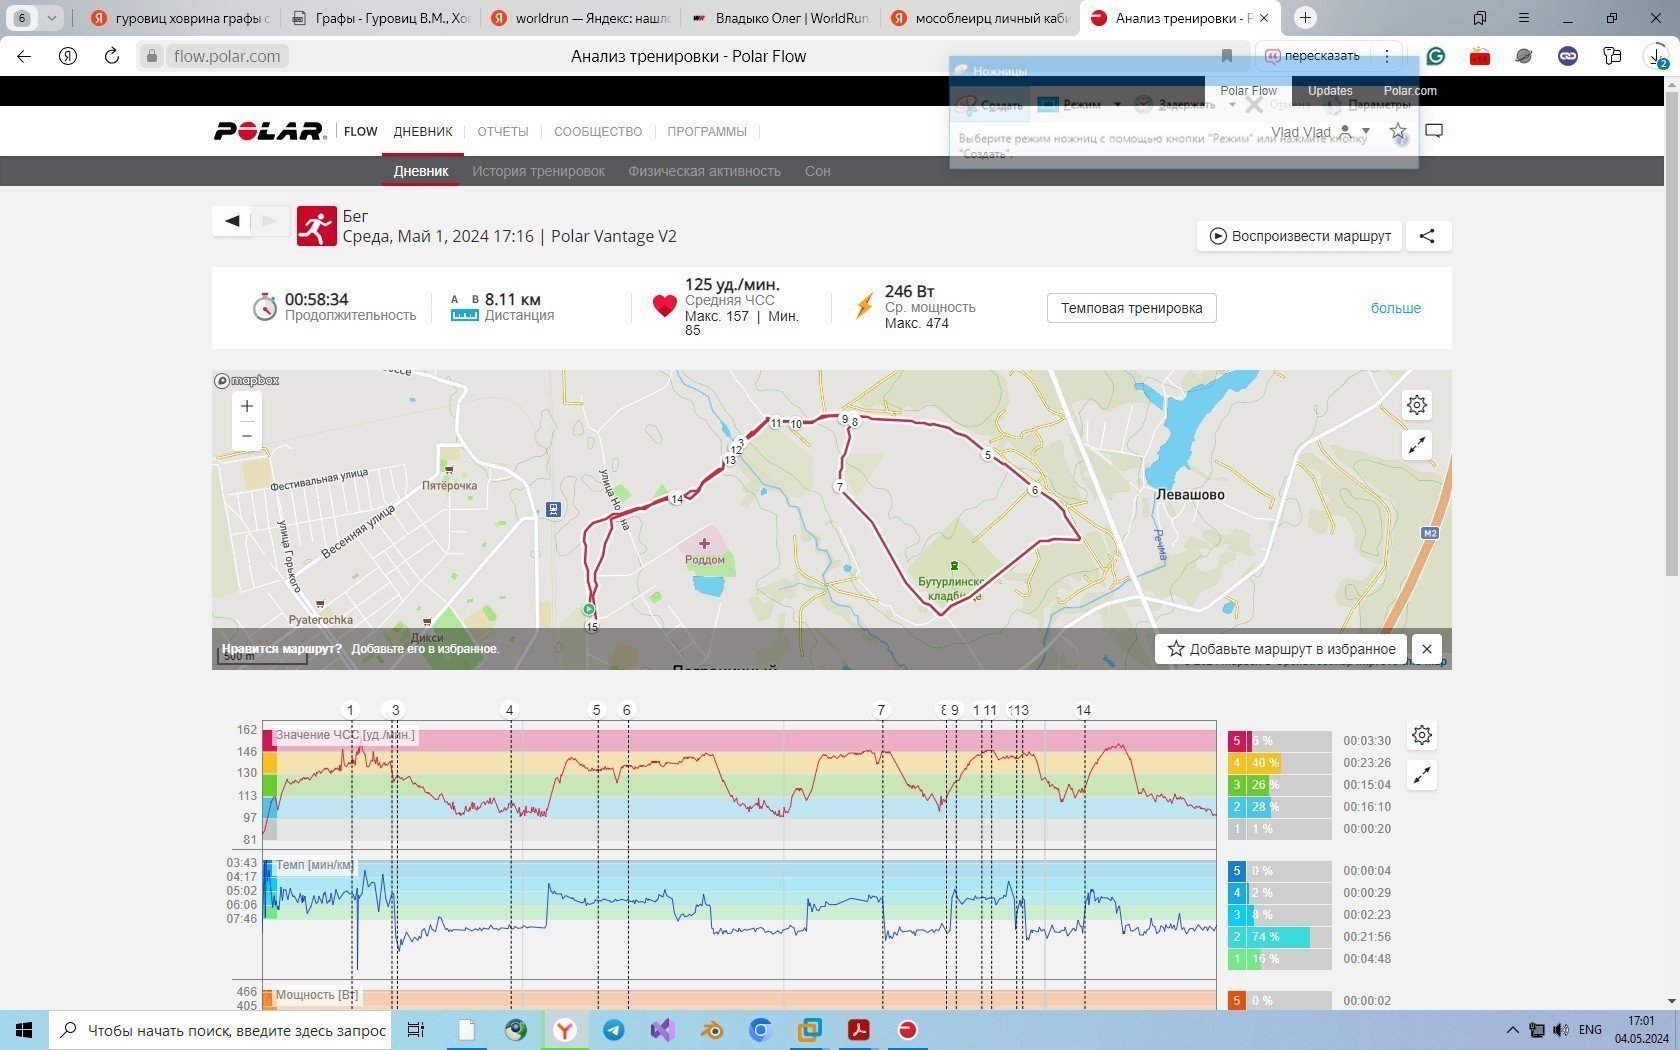Viewport: 1680px width, 1050px height.
Task: Click the favorites star next to Vlad Vlad
Action: pos(1398,131)
